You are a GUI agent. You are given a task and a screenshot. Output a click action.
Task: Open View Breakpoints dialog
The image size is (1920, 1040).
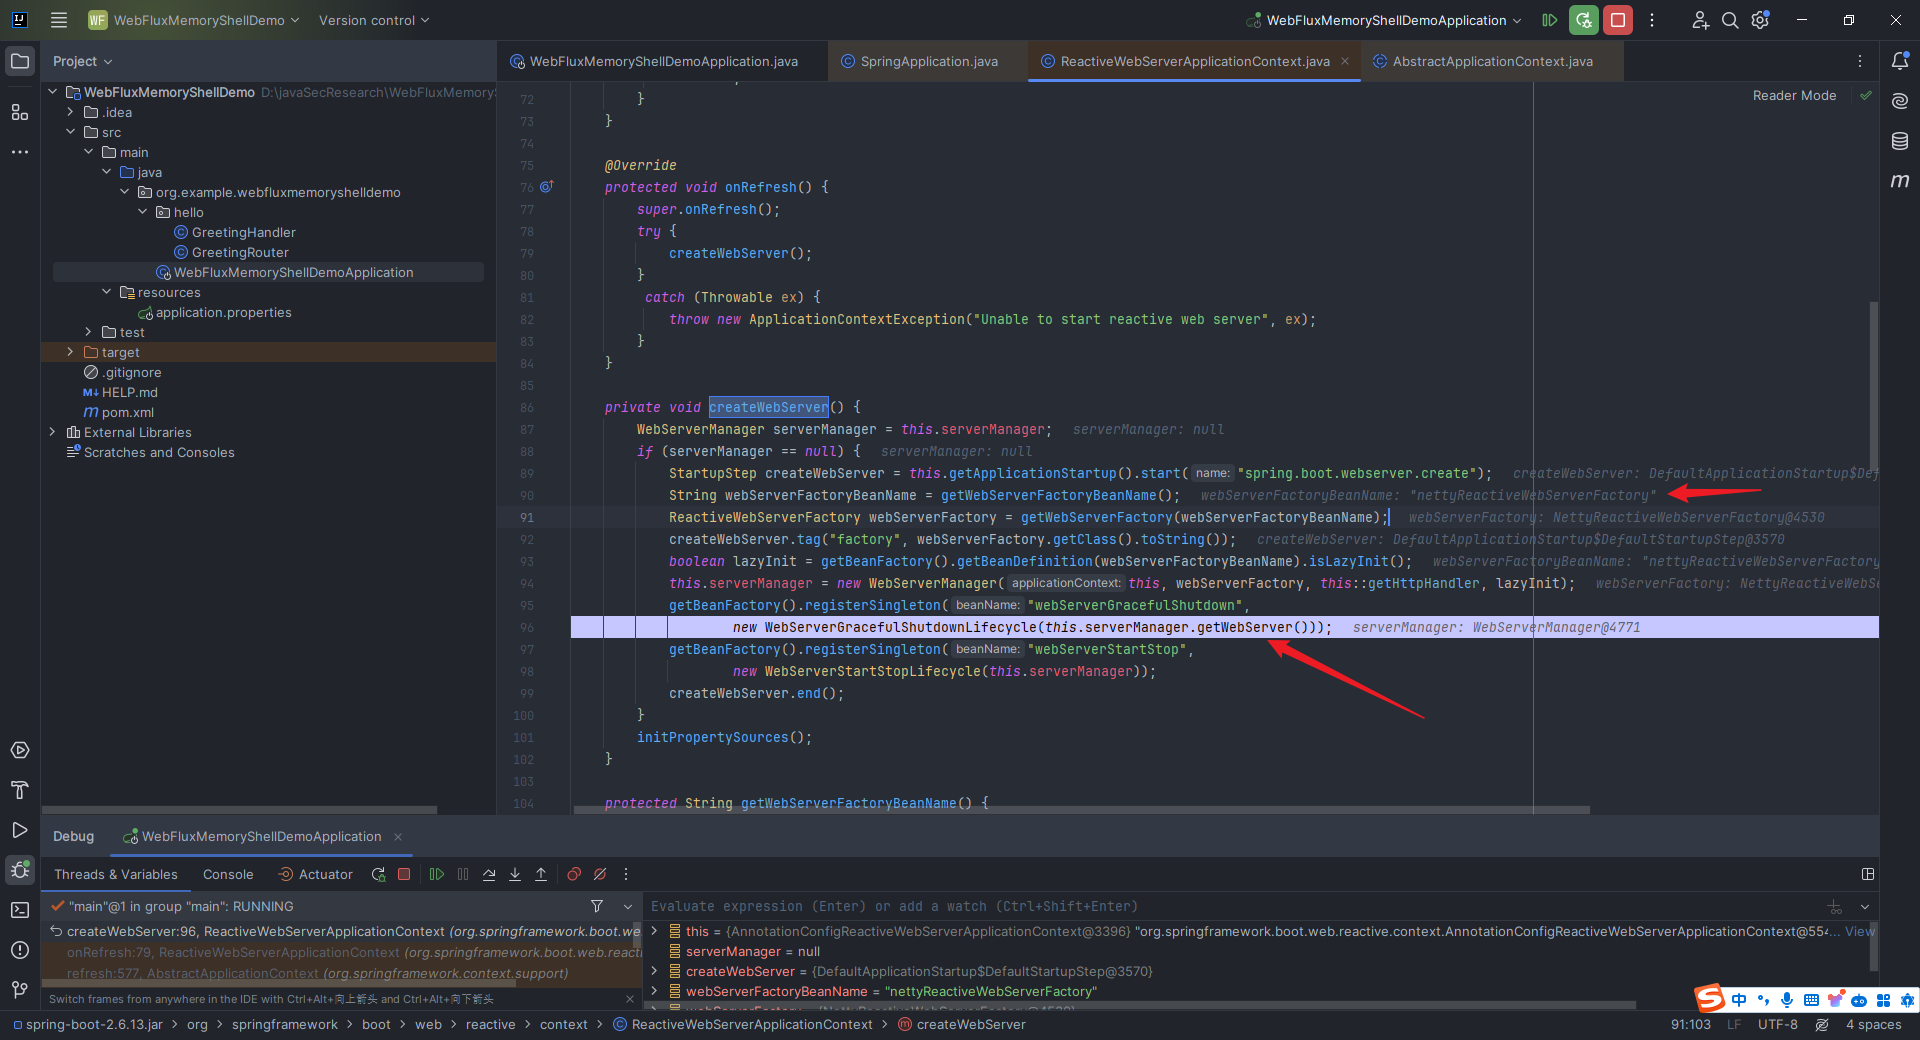click(x=574, y=874)
